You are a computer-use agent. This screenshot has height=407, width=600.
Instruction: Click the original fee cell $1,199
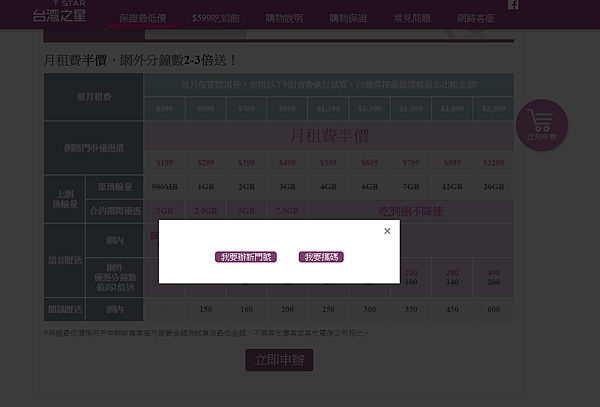[328, 109]
